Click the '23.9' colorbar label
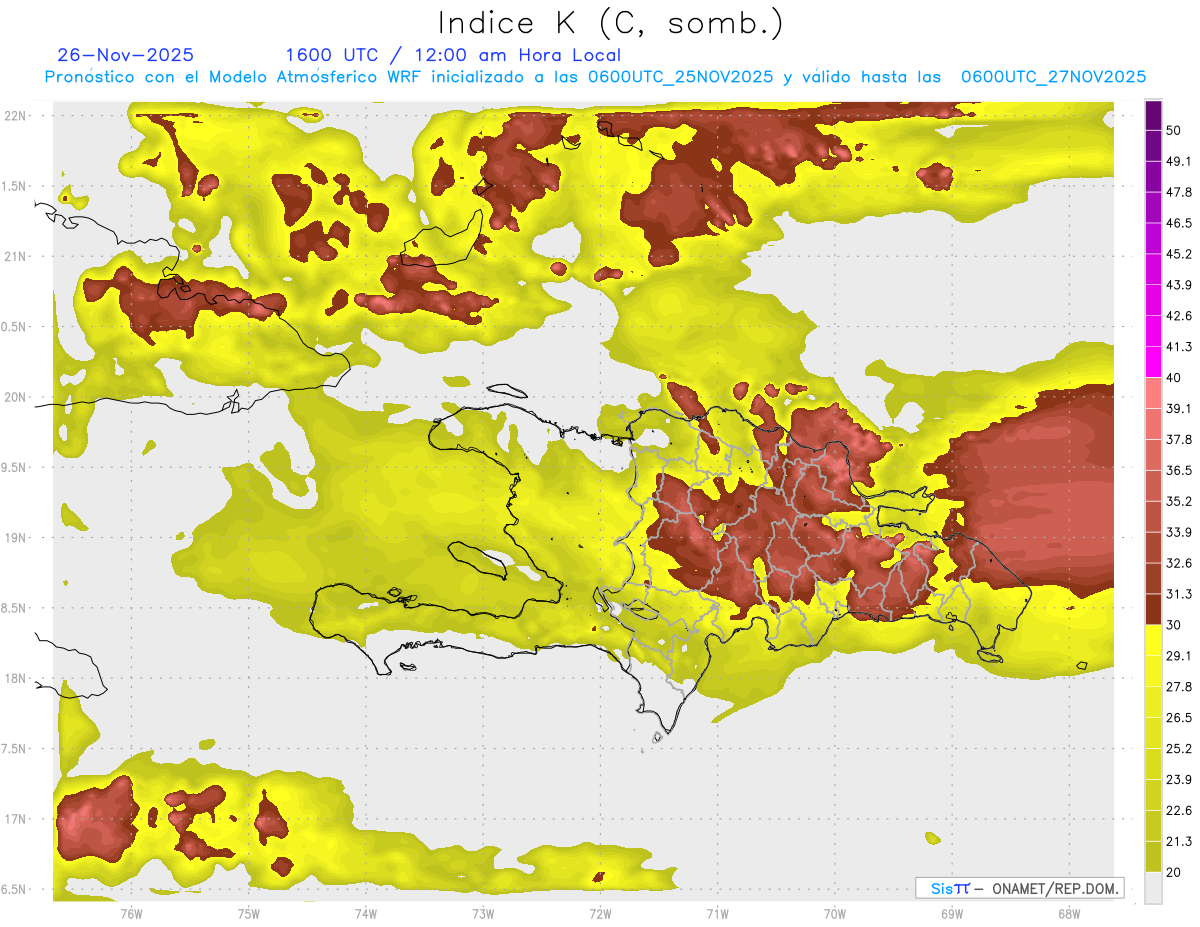1200x927 pixels. coord(1179,779)
